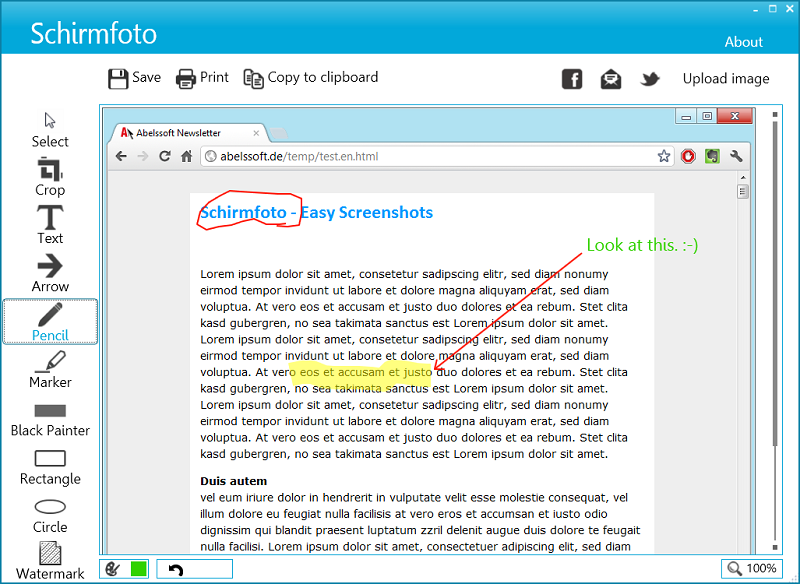
Task: Close the Abelssoft Newsletter tab
Action: 256,133
